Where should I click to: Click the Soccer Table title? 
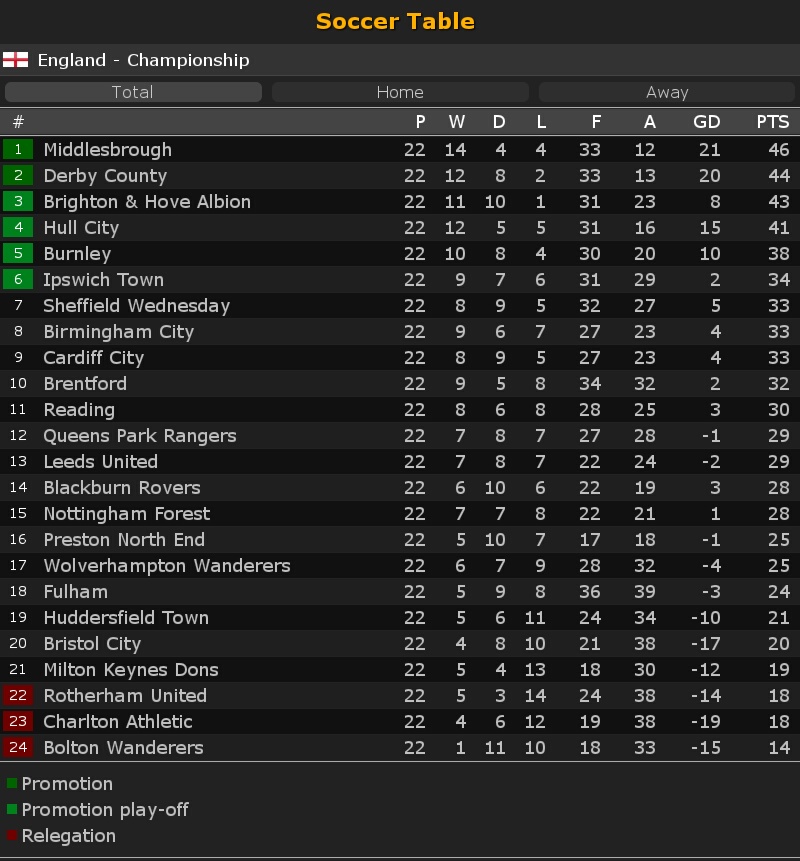pos(395,21)
